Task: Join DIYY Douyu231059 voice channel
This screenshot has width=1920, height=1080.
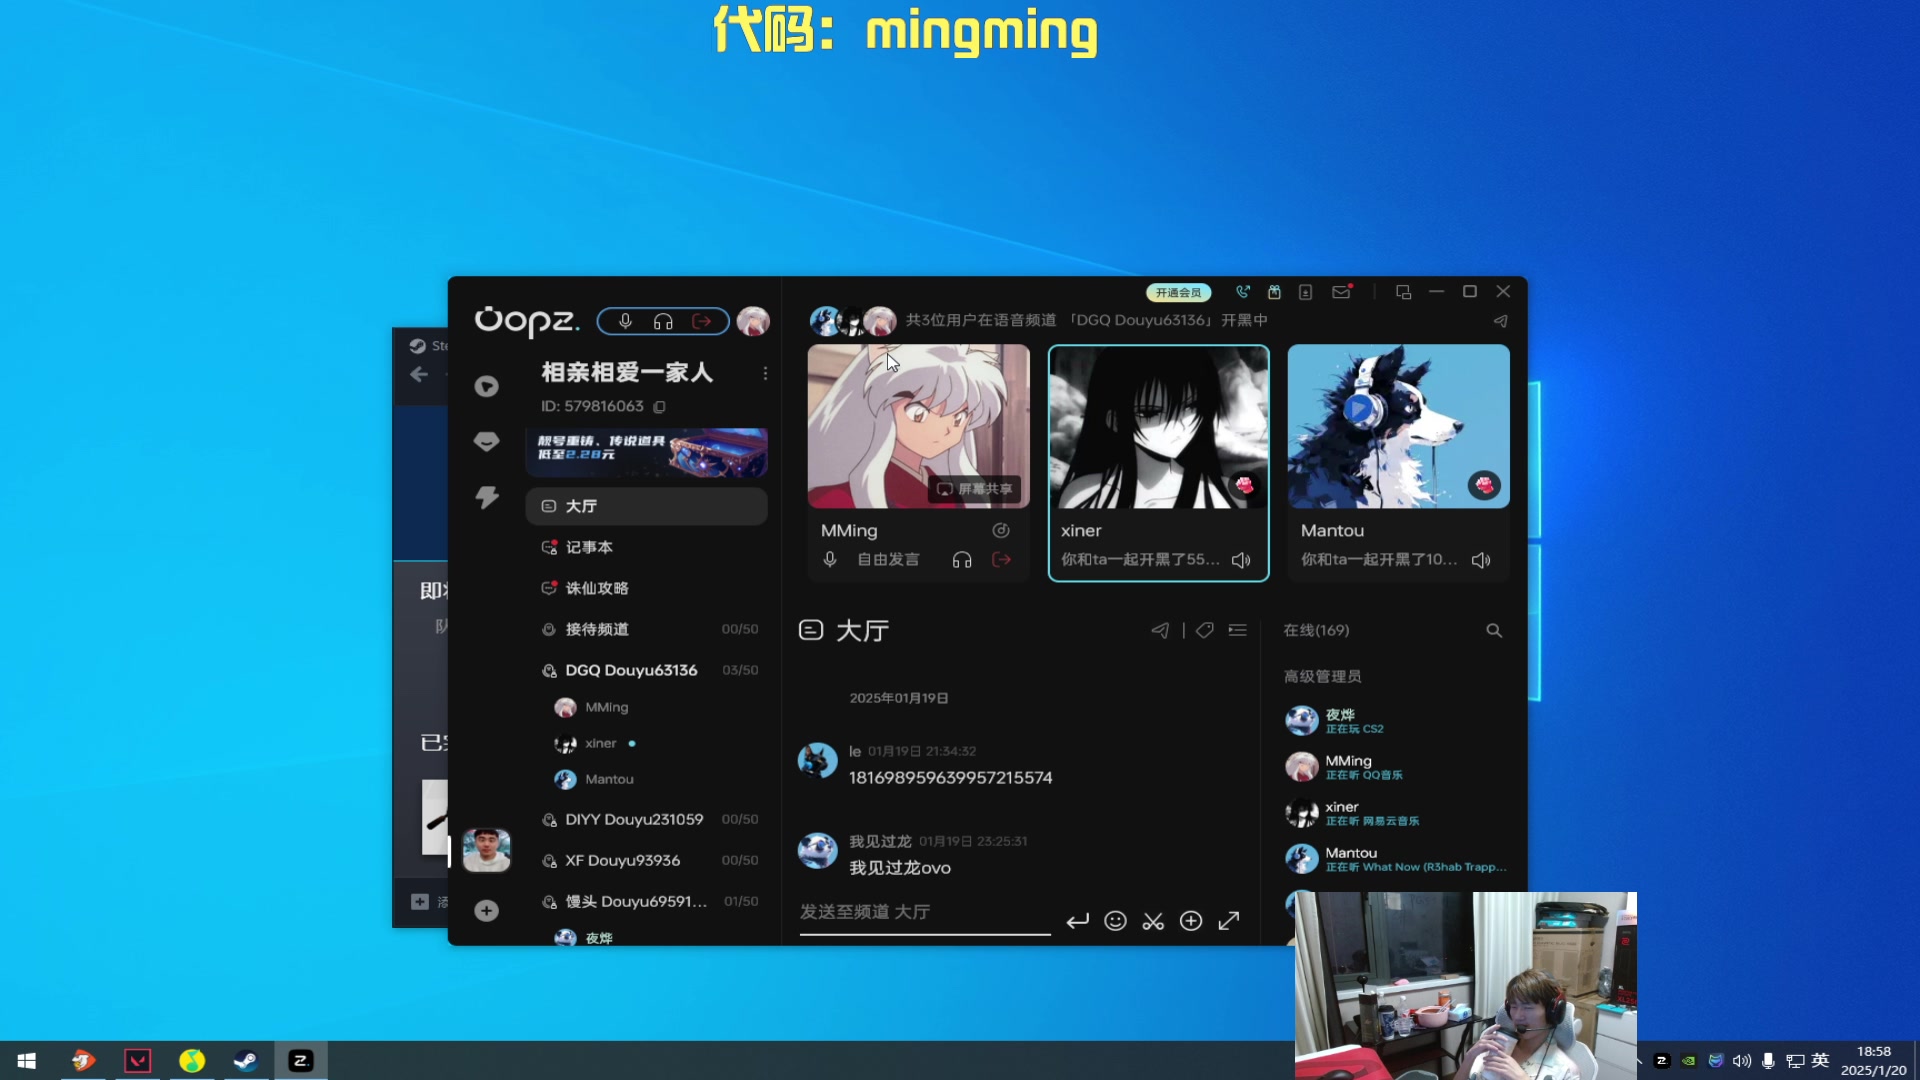Action: (647, 819)
